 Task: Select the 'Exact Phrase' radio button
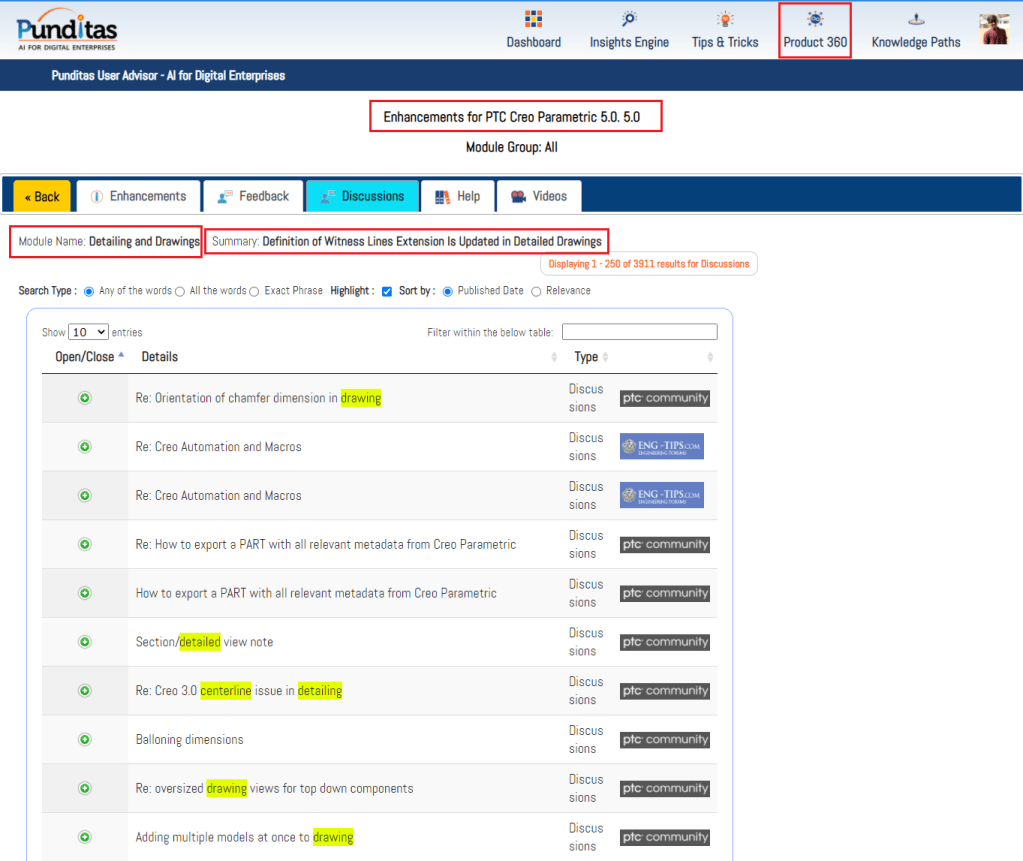(255, 291)
